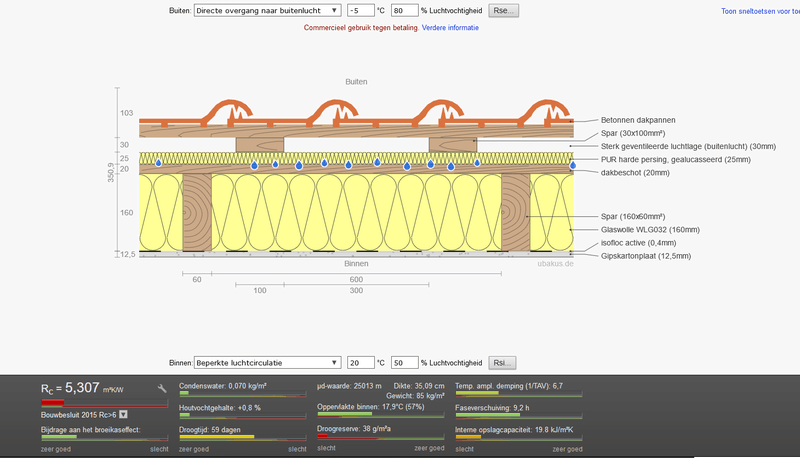Click the outside temperature field showing -5

pyautogui.click(x=361, y=11)
